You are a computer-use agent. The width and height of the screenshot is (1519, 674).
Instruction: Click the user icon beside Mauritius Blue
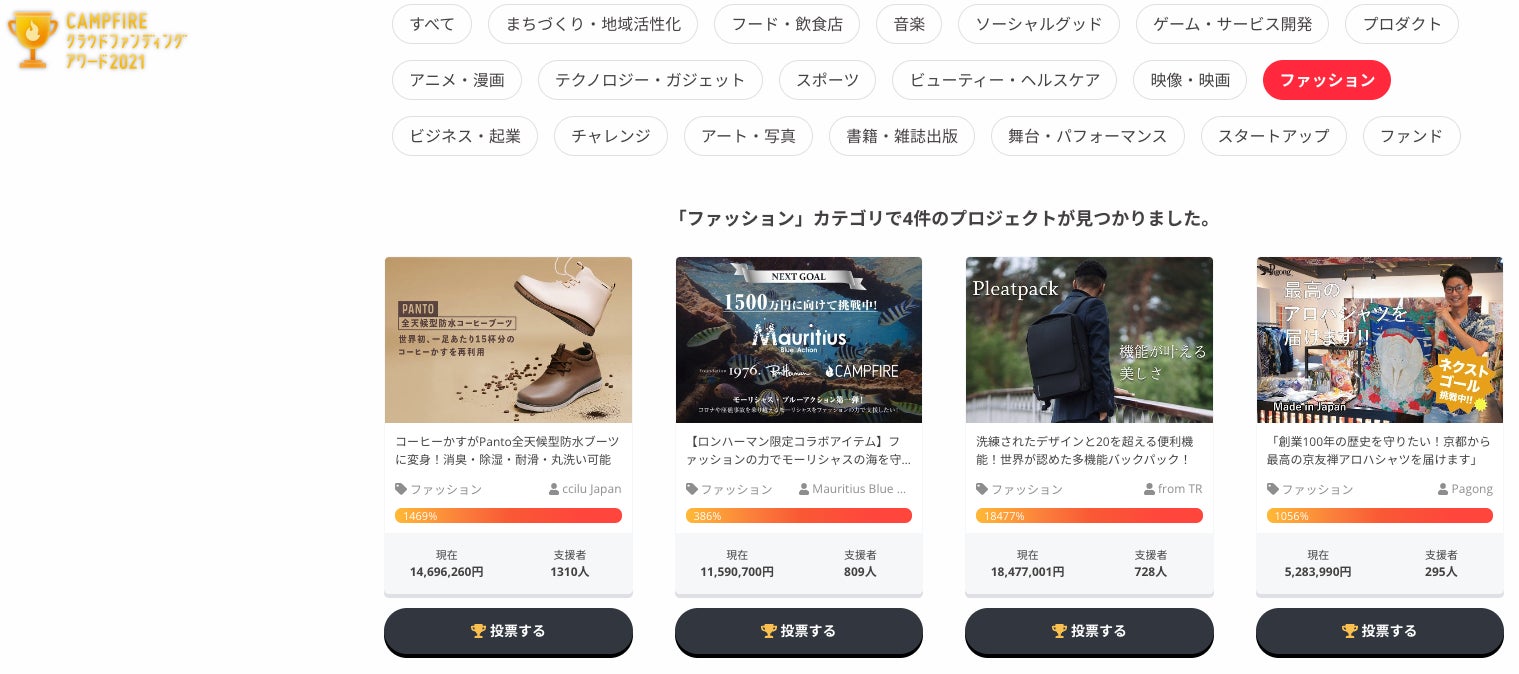[x=804, y=489]
